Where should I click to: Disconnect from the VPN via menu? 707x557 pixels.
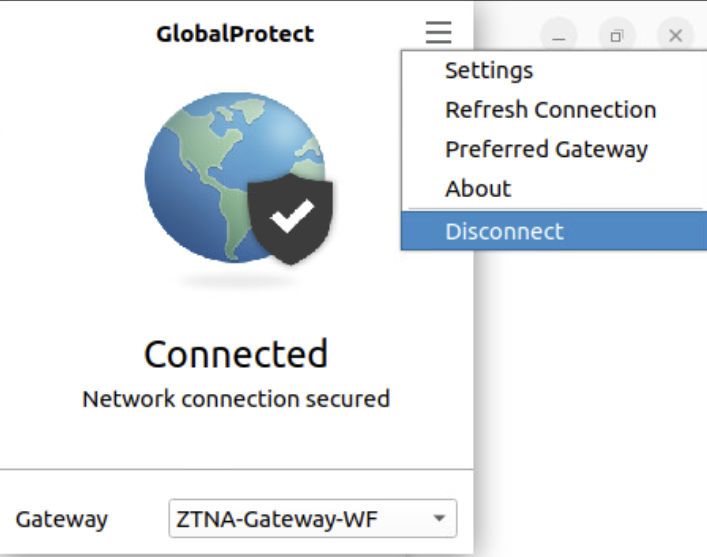click(x=504, y=231)
